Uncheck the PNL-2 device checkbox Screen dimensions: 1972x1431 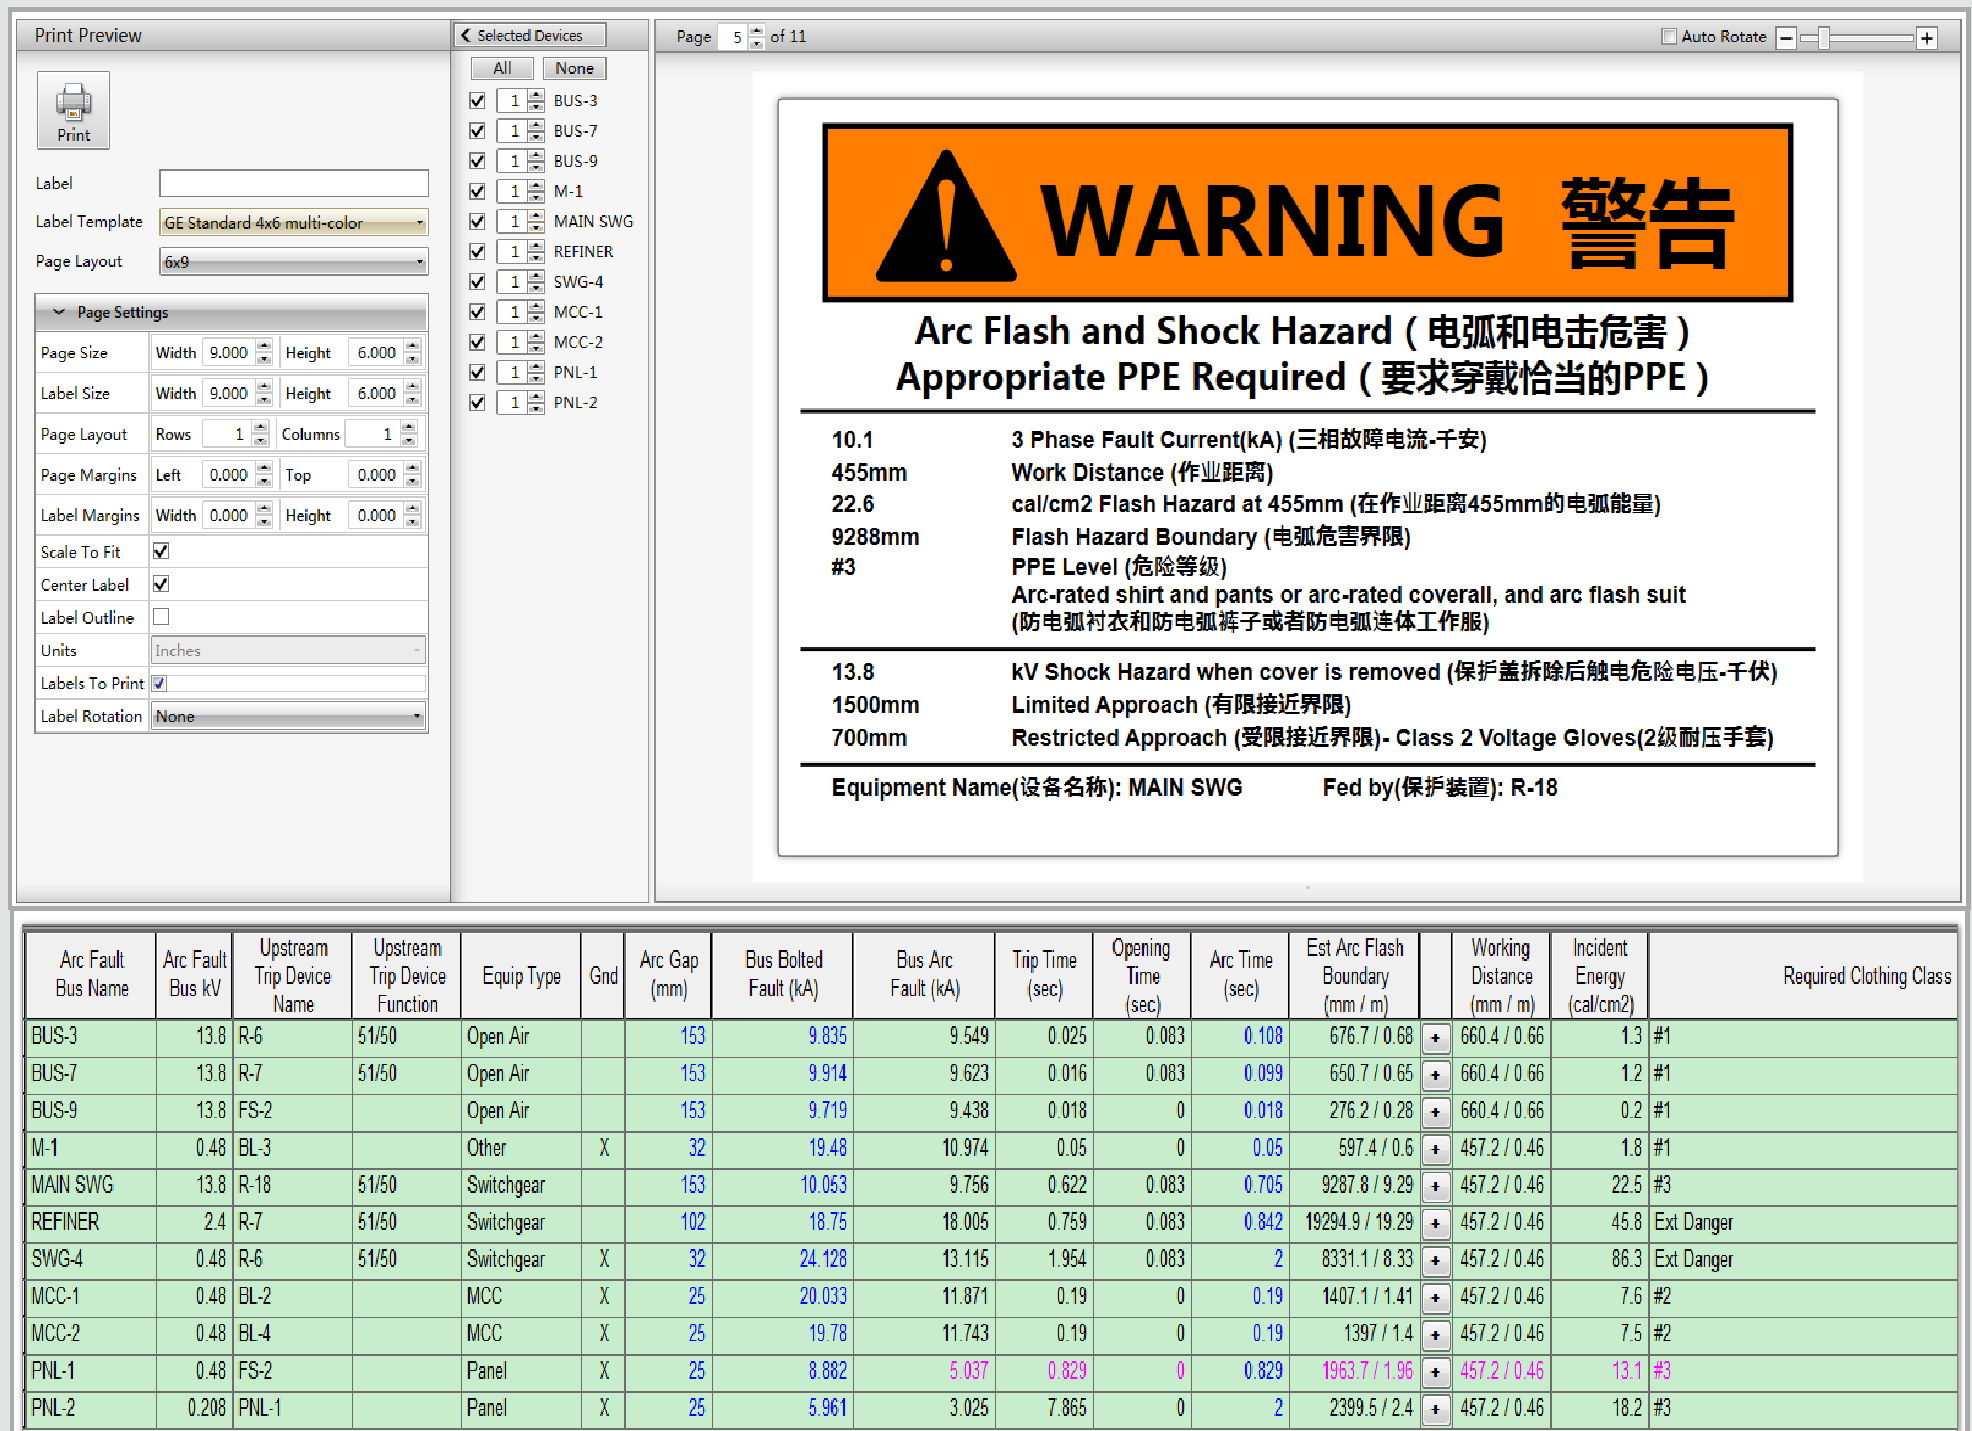(x=477, y=403)
